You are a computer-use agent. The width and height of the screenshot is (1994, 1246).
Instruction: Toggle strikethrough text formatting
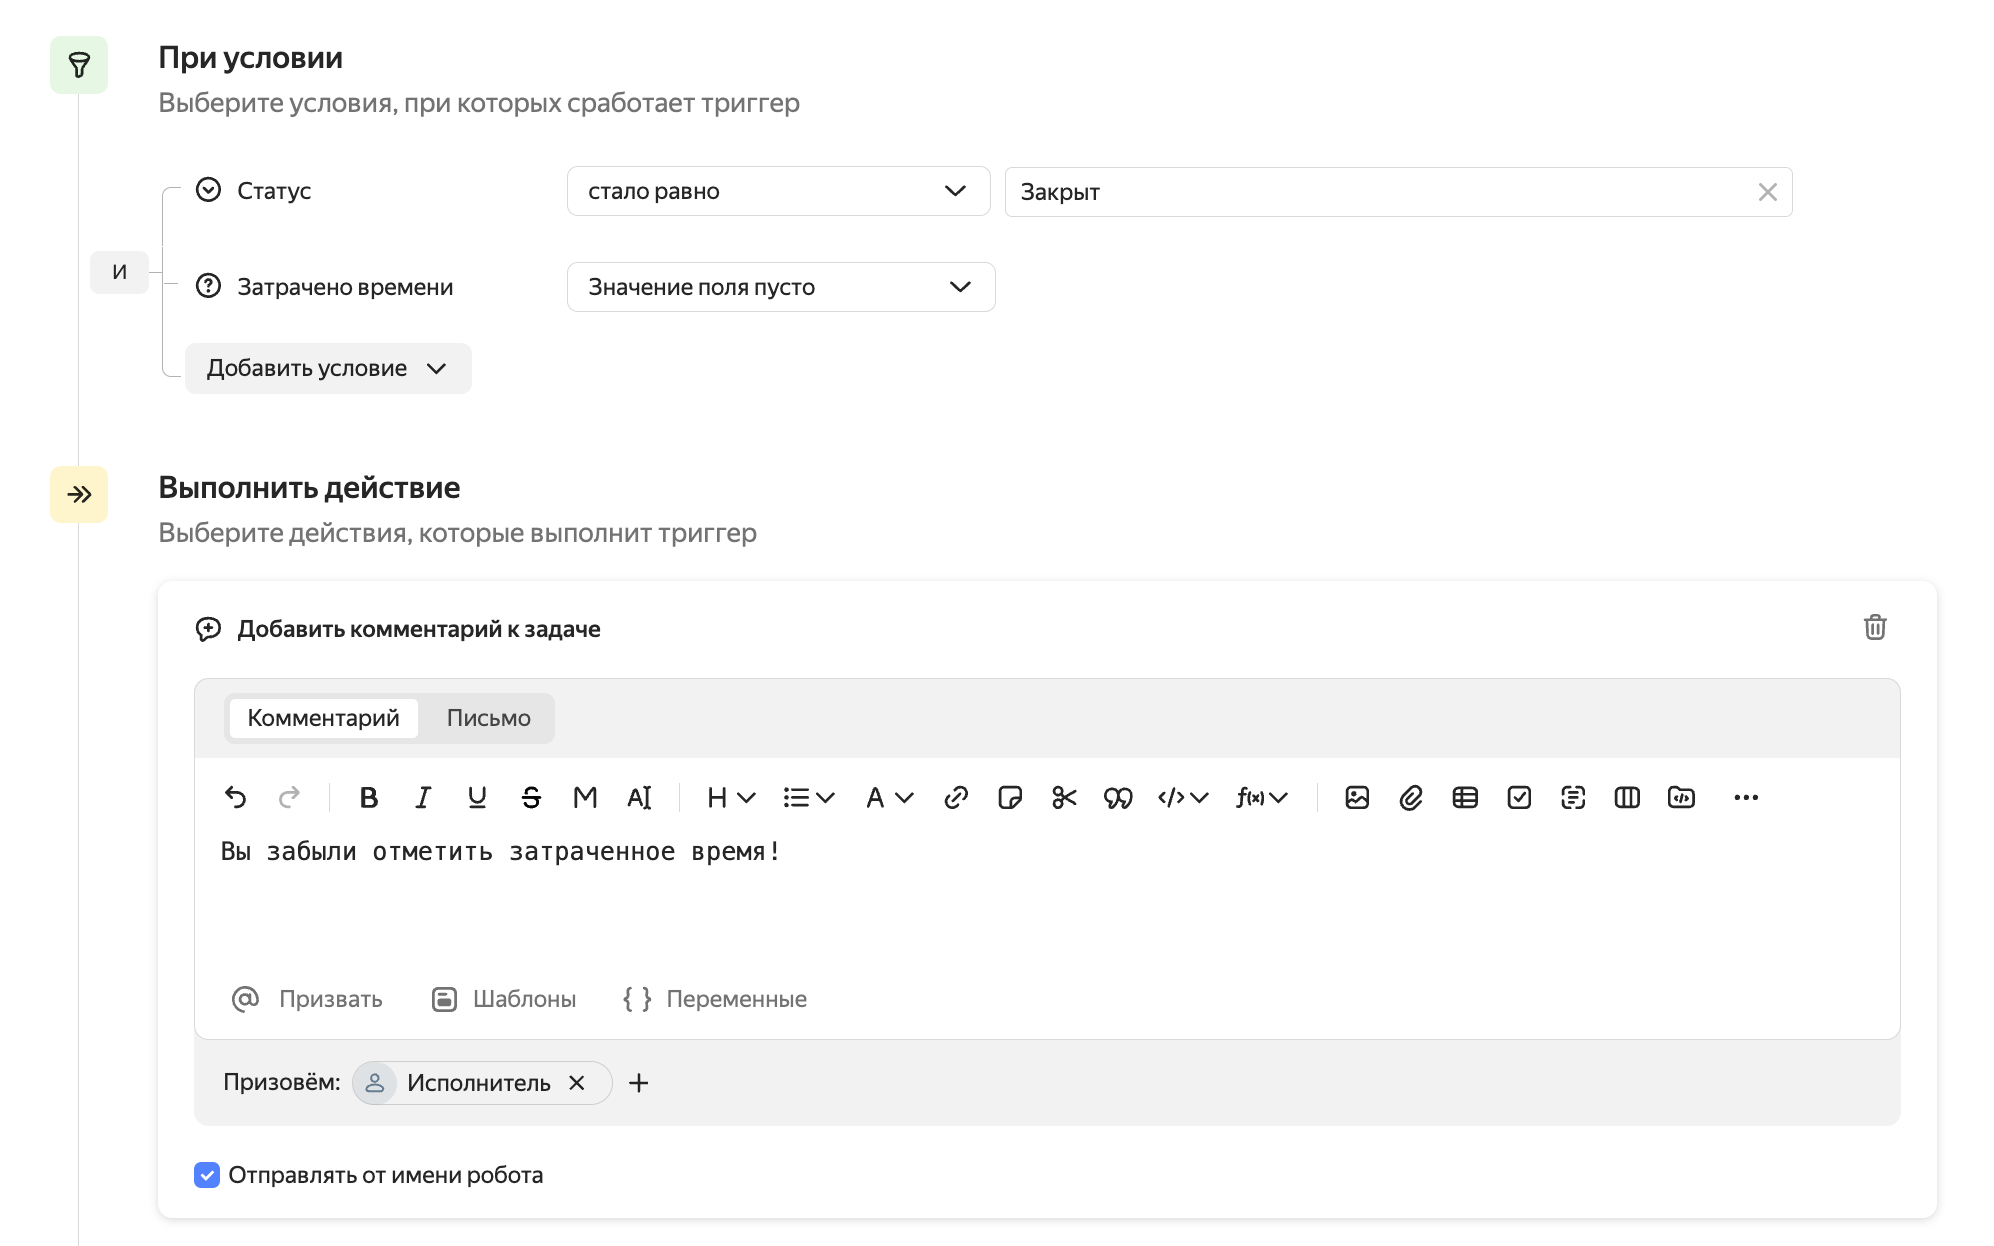531,797
